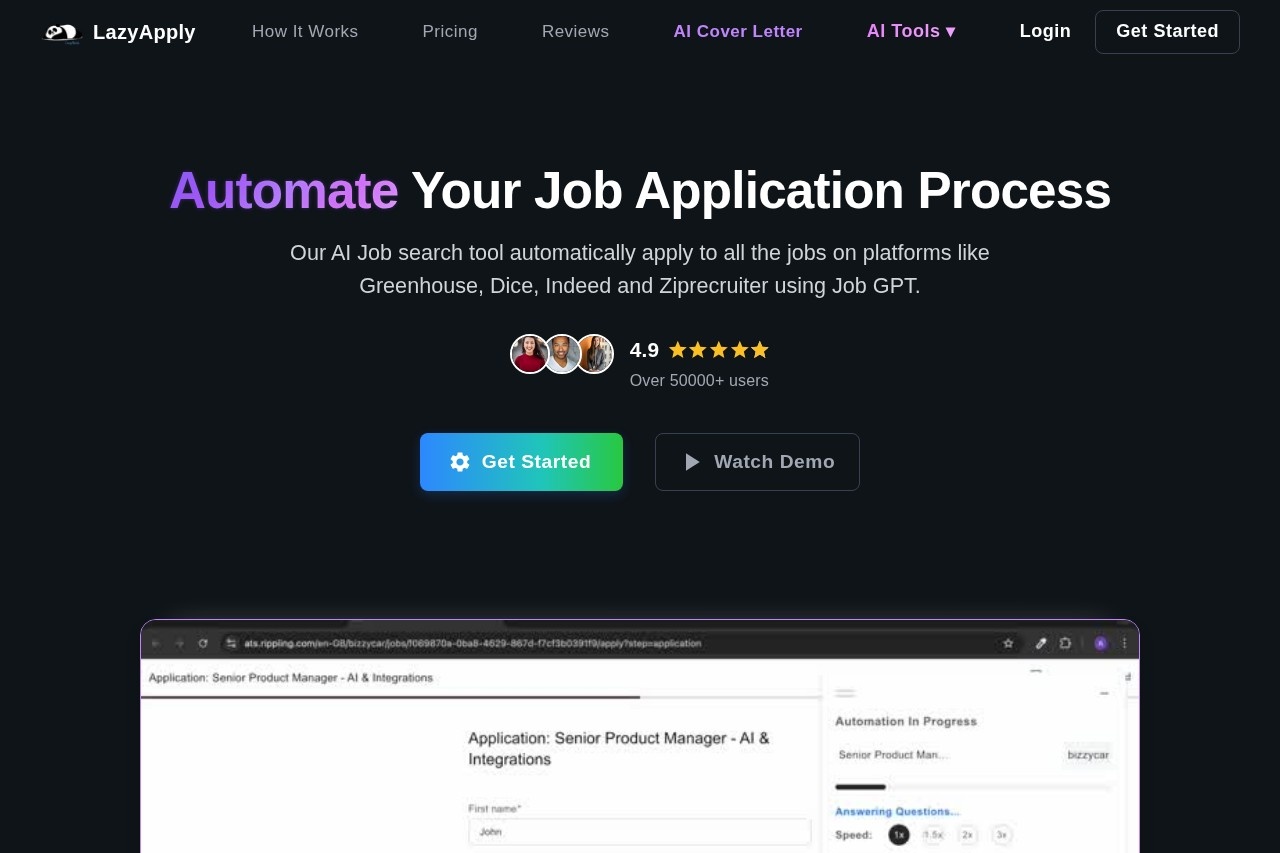Image resolution: width=1280 pixels, height=853 pixels.
Task: Click the purple profile avatar in demo browser
Action: click(x=1101, y=643)
